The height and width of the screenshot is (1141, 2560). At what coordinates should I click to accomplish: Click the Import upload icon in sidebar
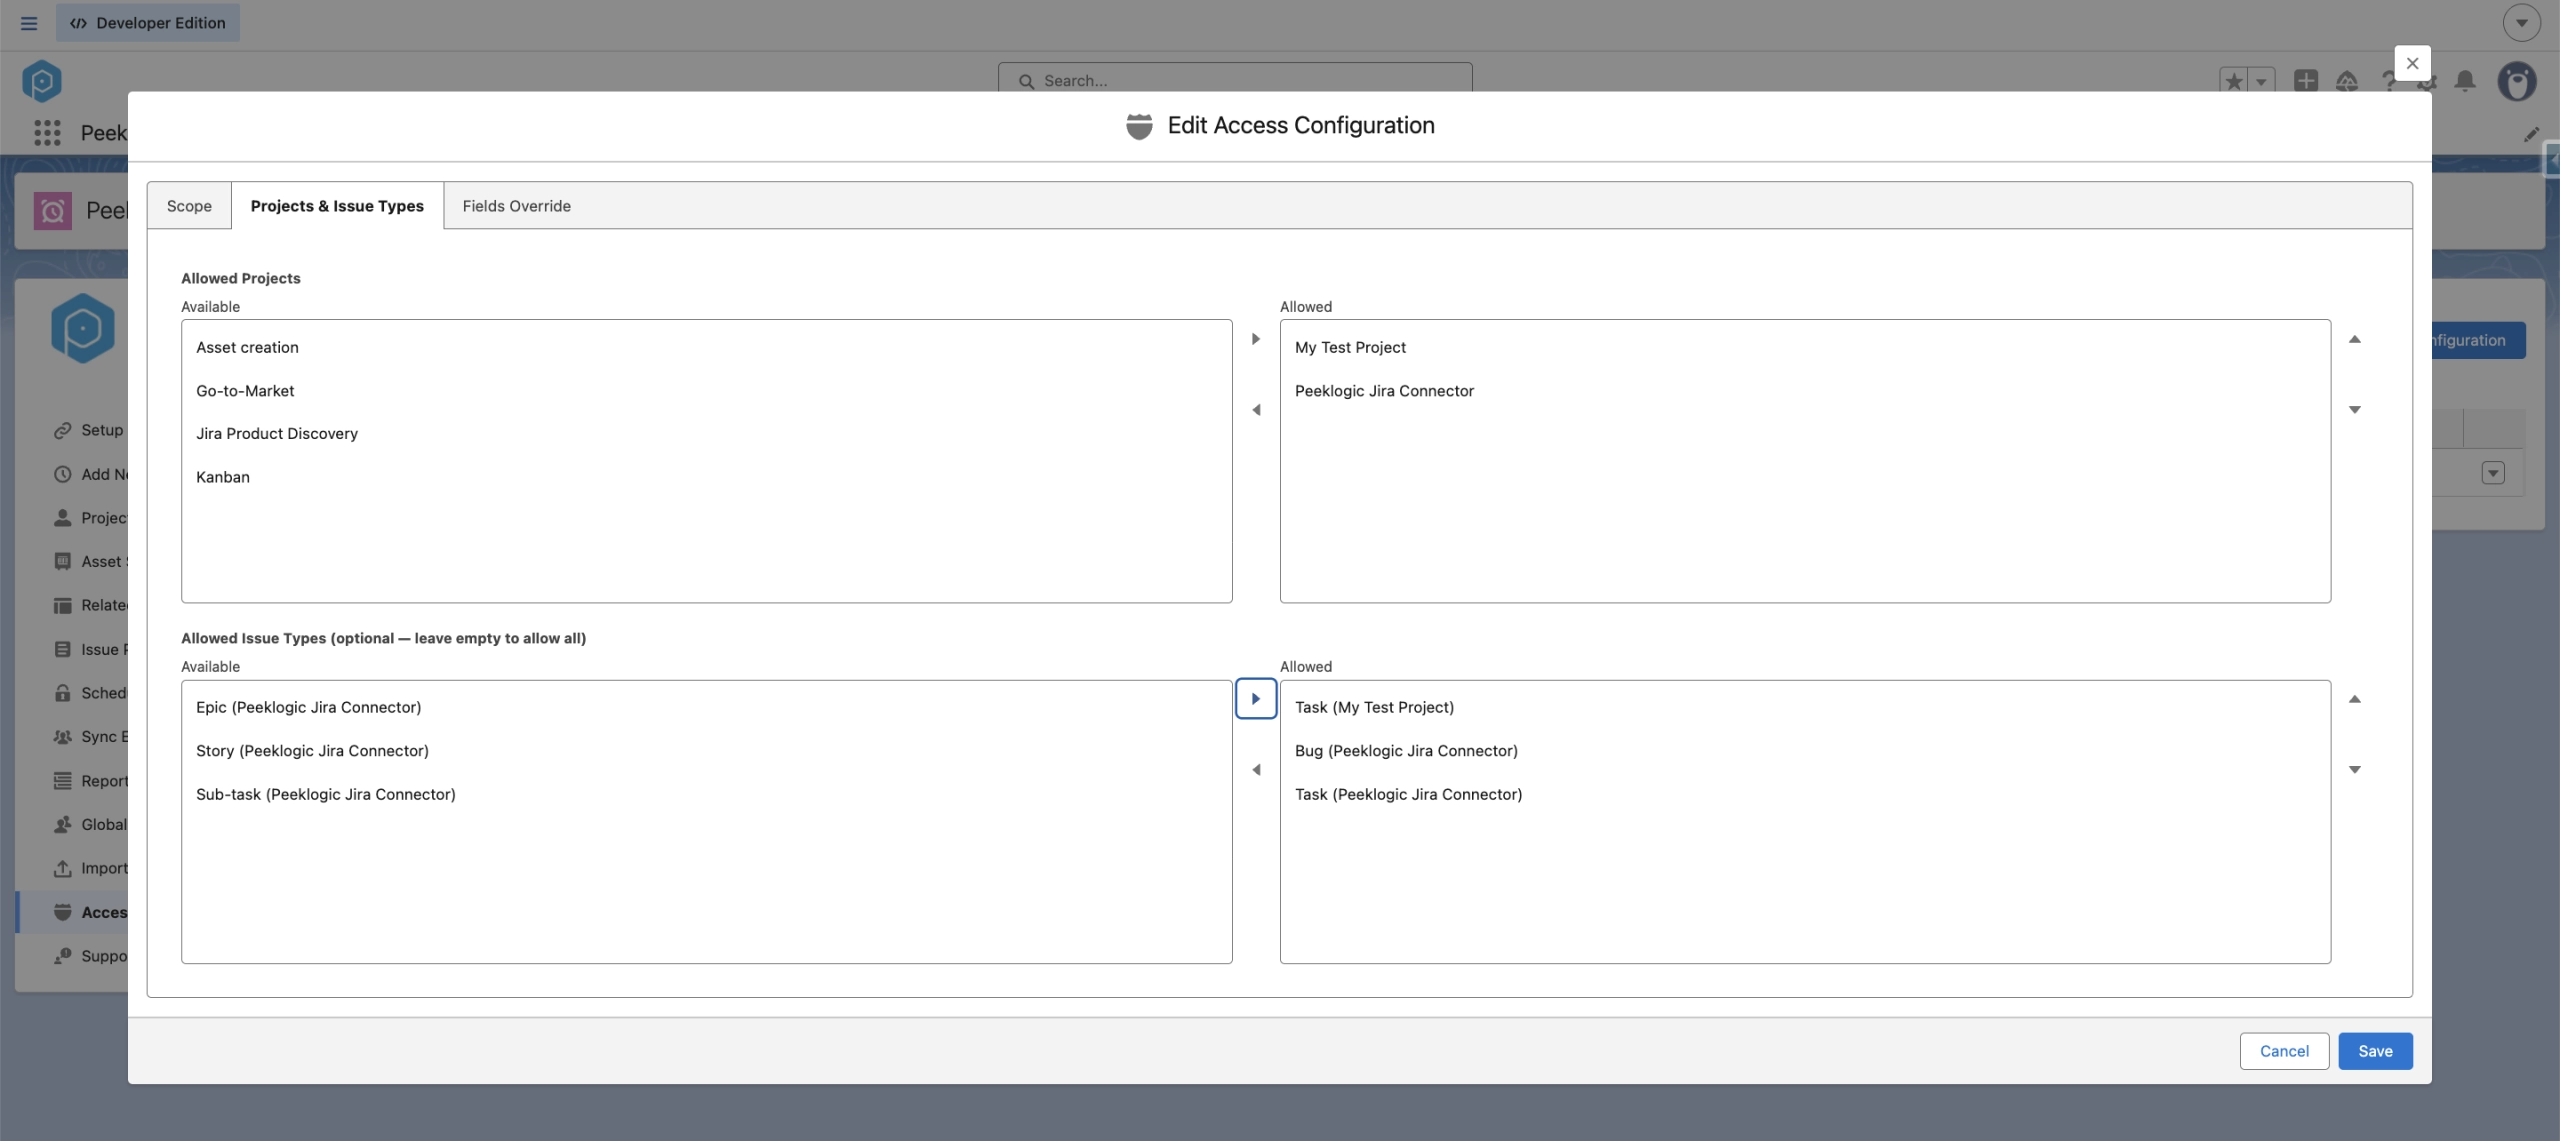click(x=63, y=868)
